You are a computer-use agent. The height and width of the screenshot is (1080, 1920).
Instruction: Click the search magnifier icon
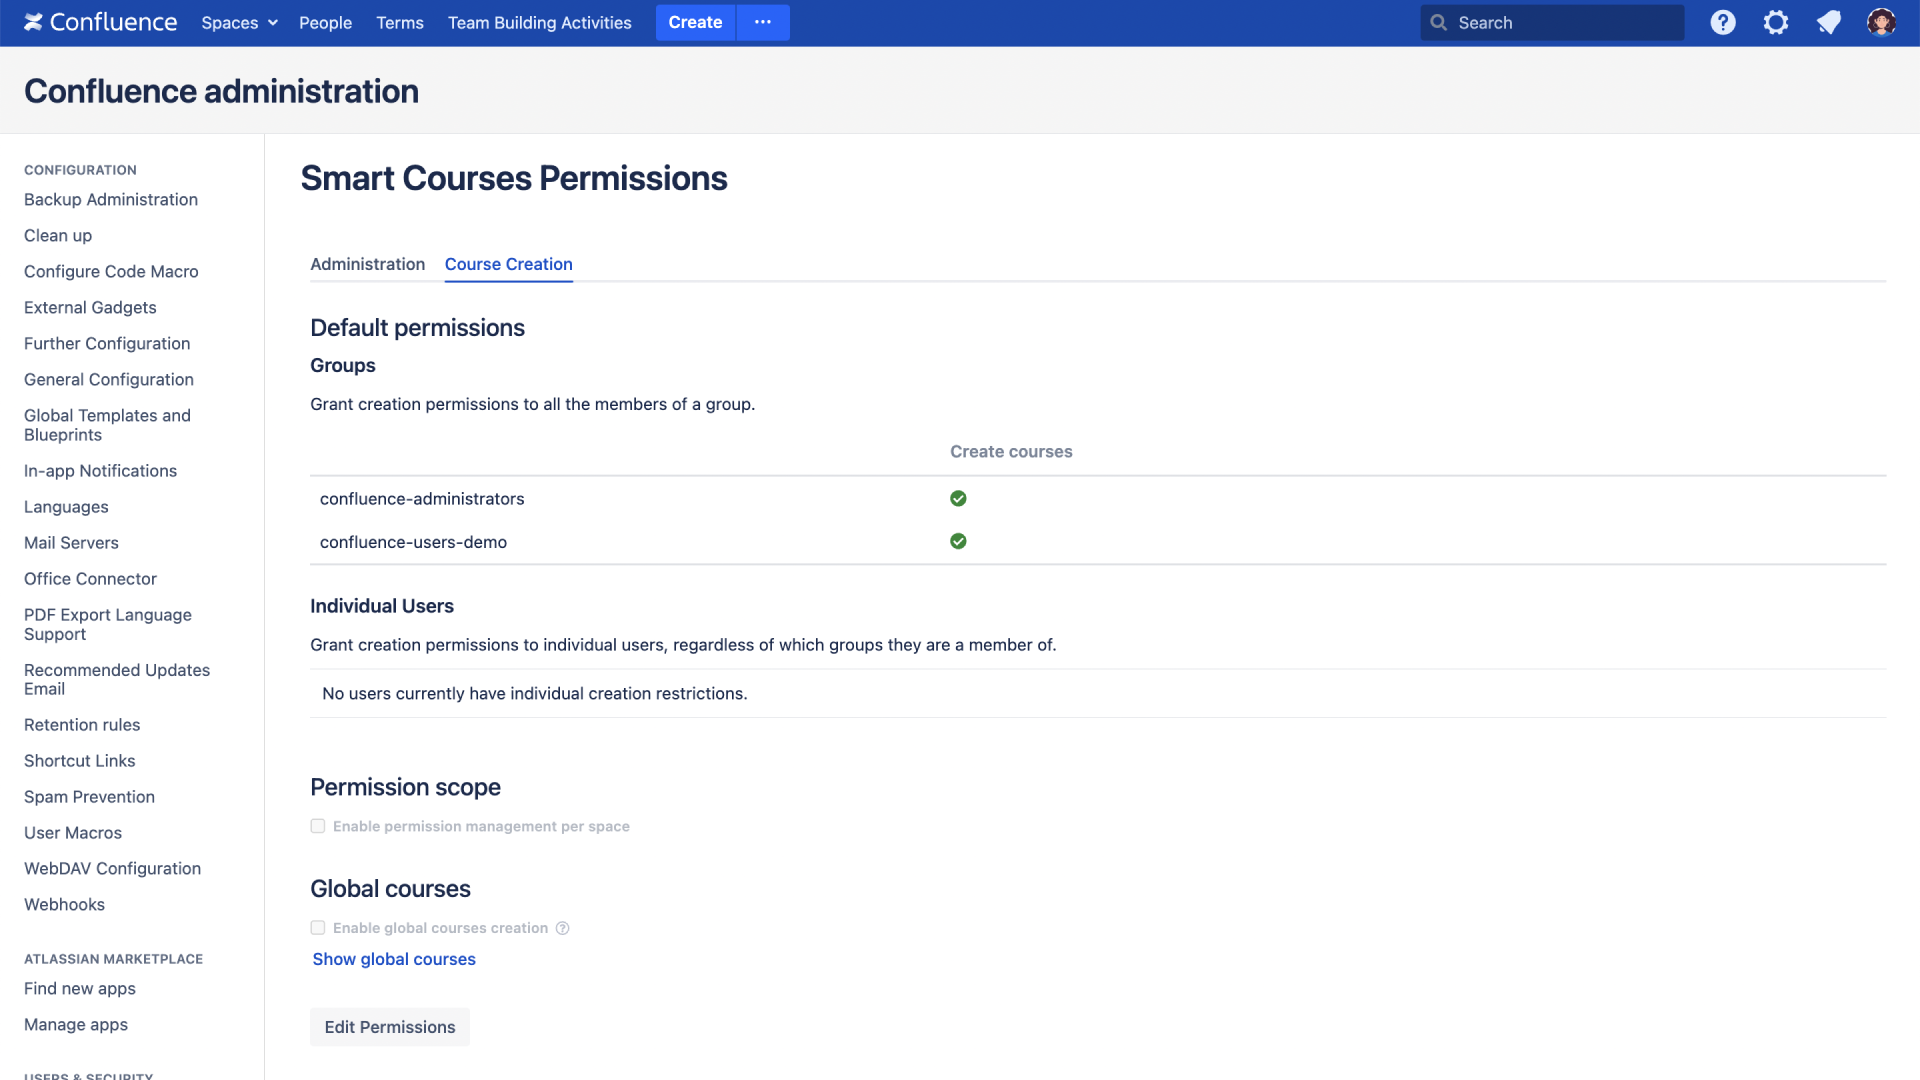point(1438,22)
